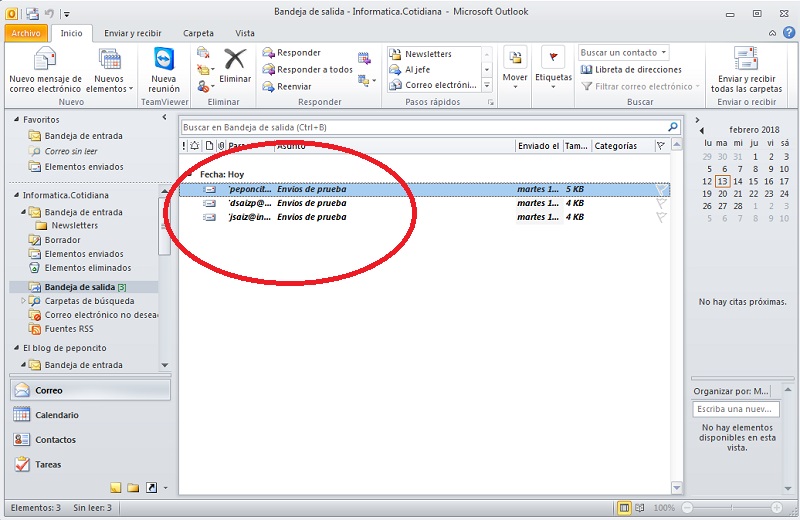
Task: Select the Newsletters quick step
Action: [434, 54]
